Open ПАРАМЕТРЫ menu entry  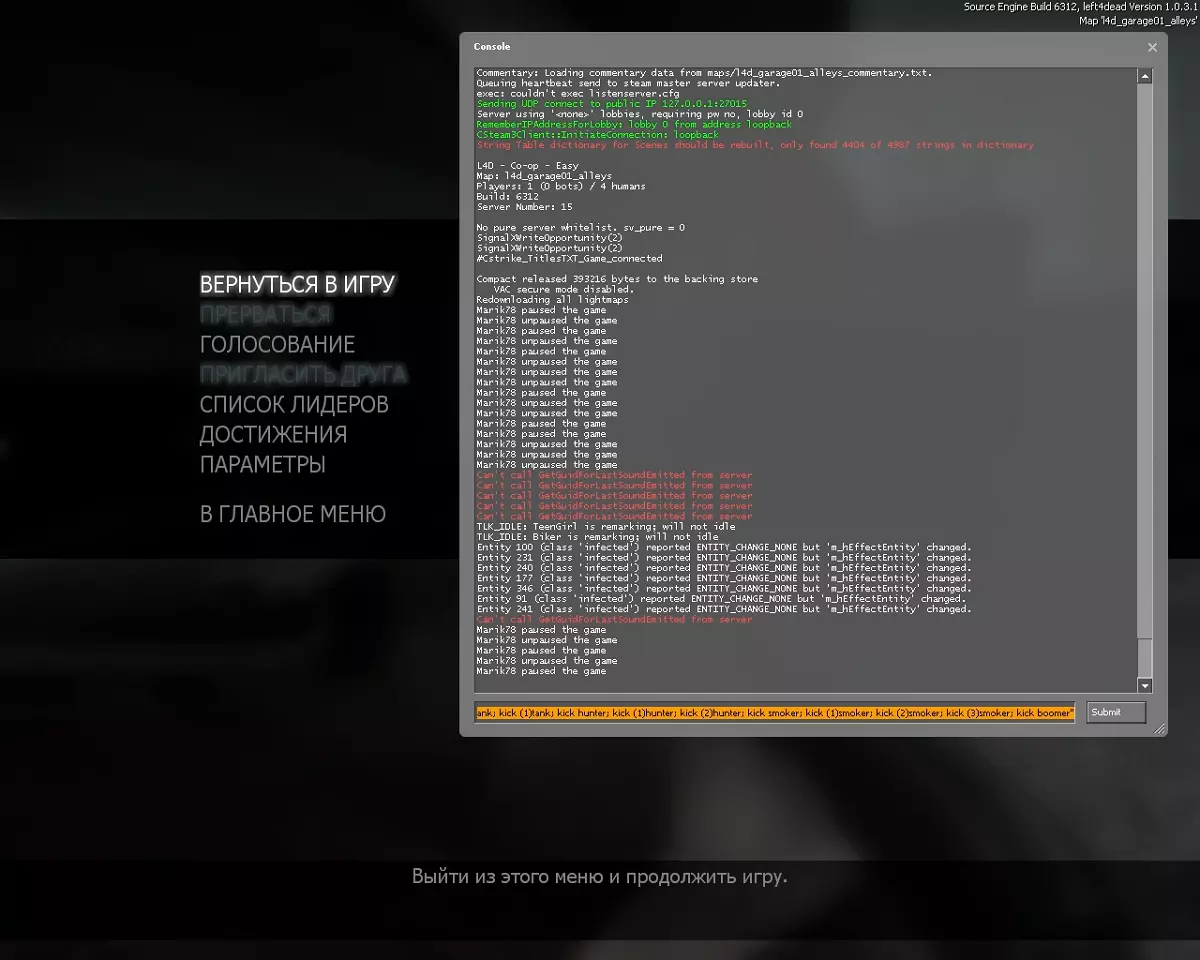(262, 464)
